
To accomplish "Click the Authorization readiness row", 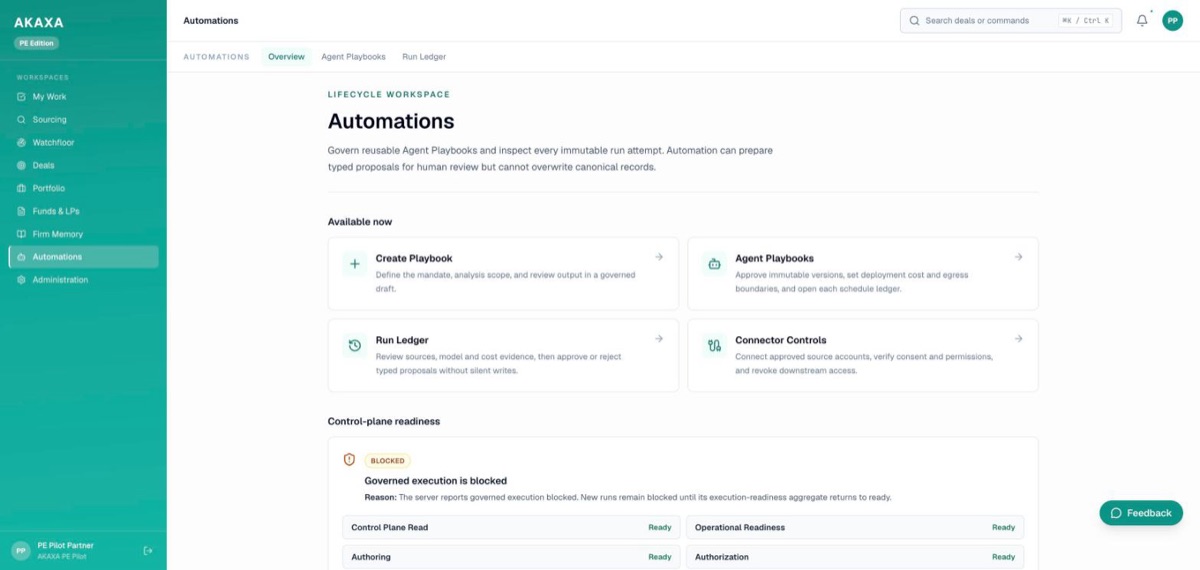I will (x=855, y=557).
